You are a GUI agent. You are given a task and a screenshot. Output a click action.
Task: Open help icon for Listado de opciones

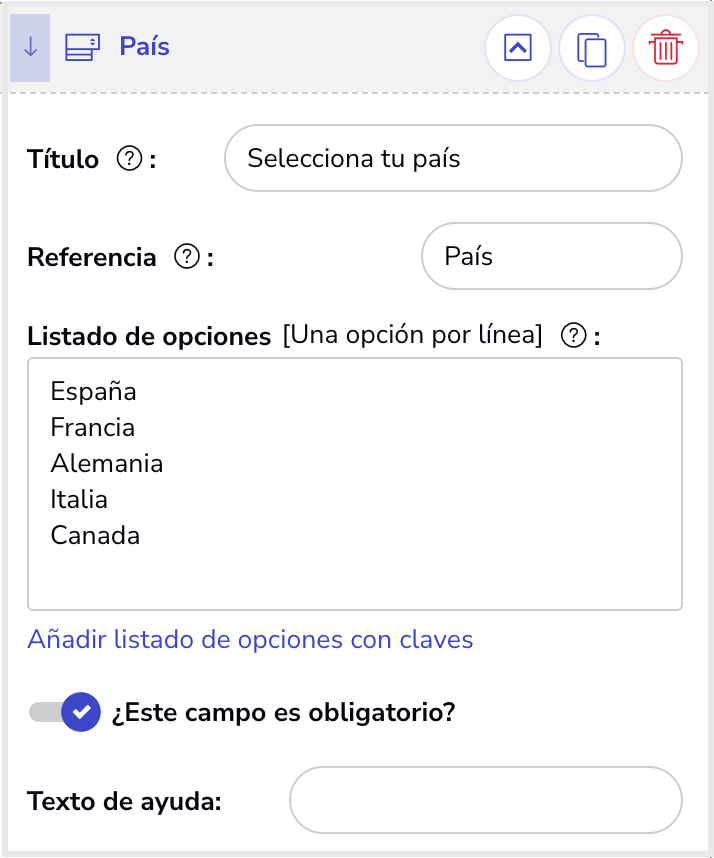pos(574,335)
